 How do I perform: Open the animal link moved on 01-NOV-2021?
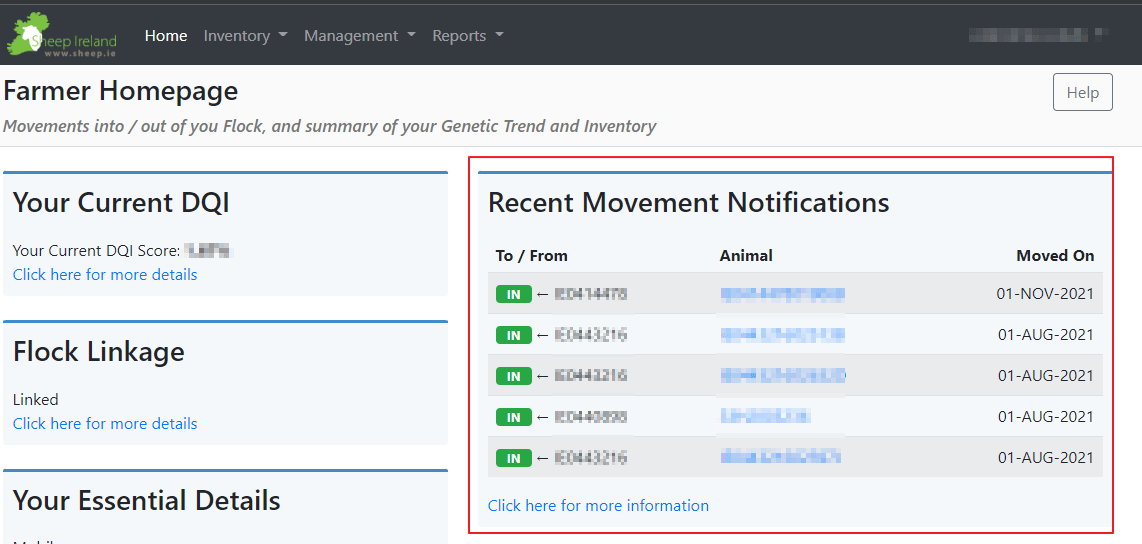click(x=782, y=294)
